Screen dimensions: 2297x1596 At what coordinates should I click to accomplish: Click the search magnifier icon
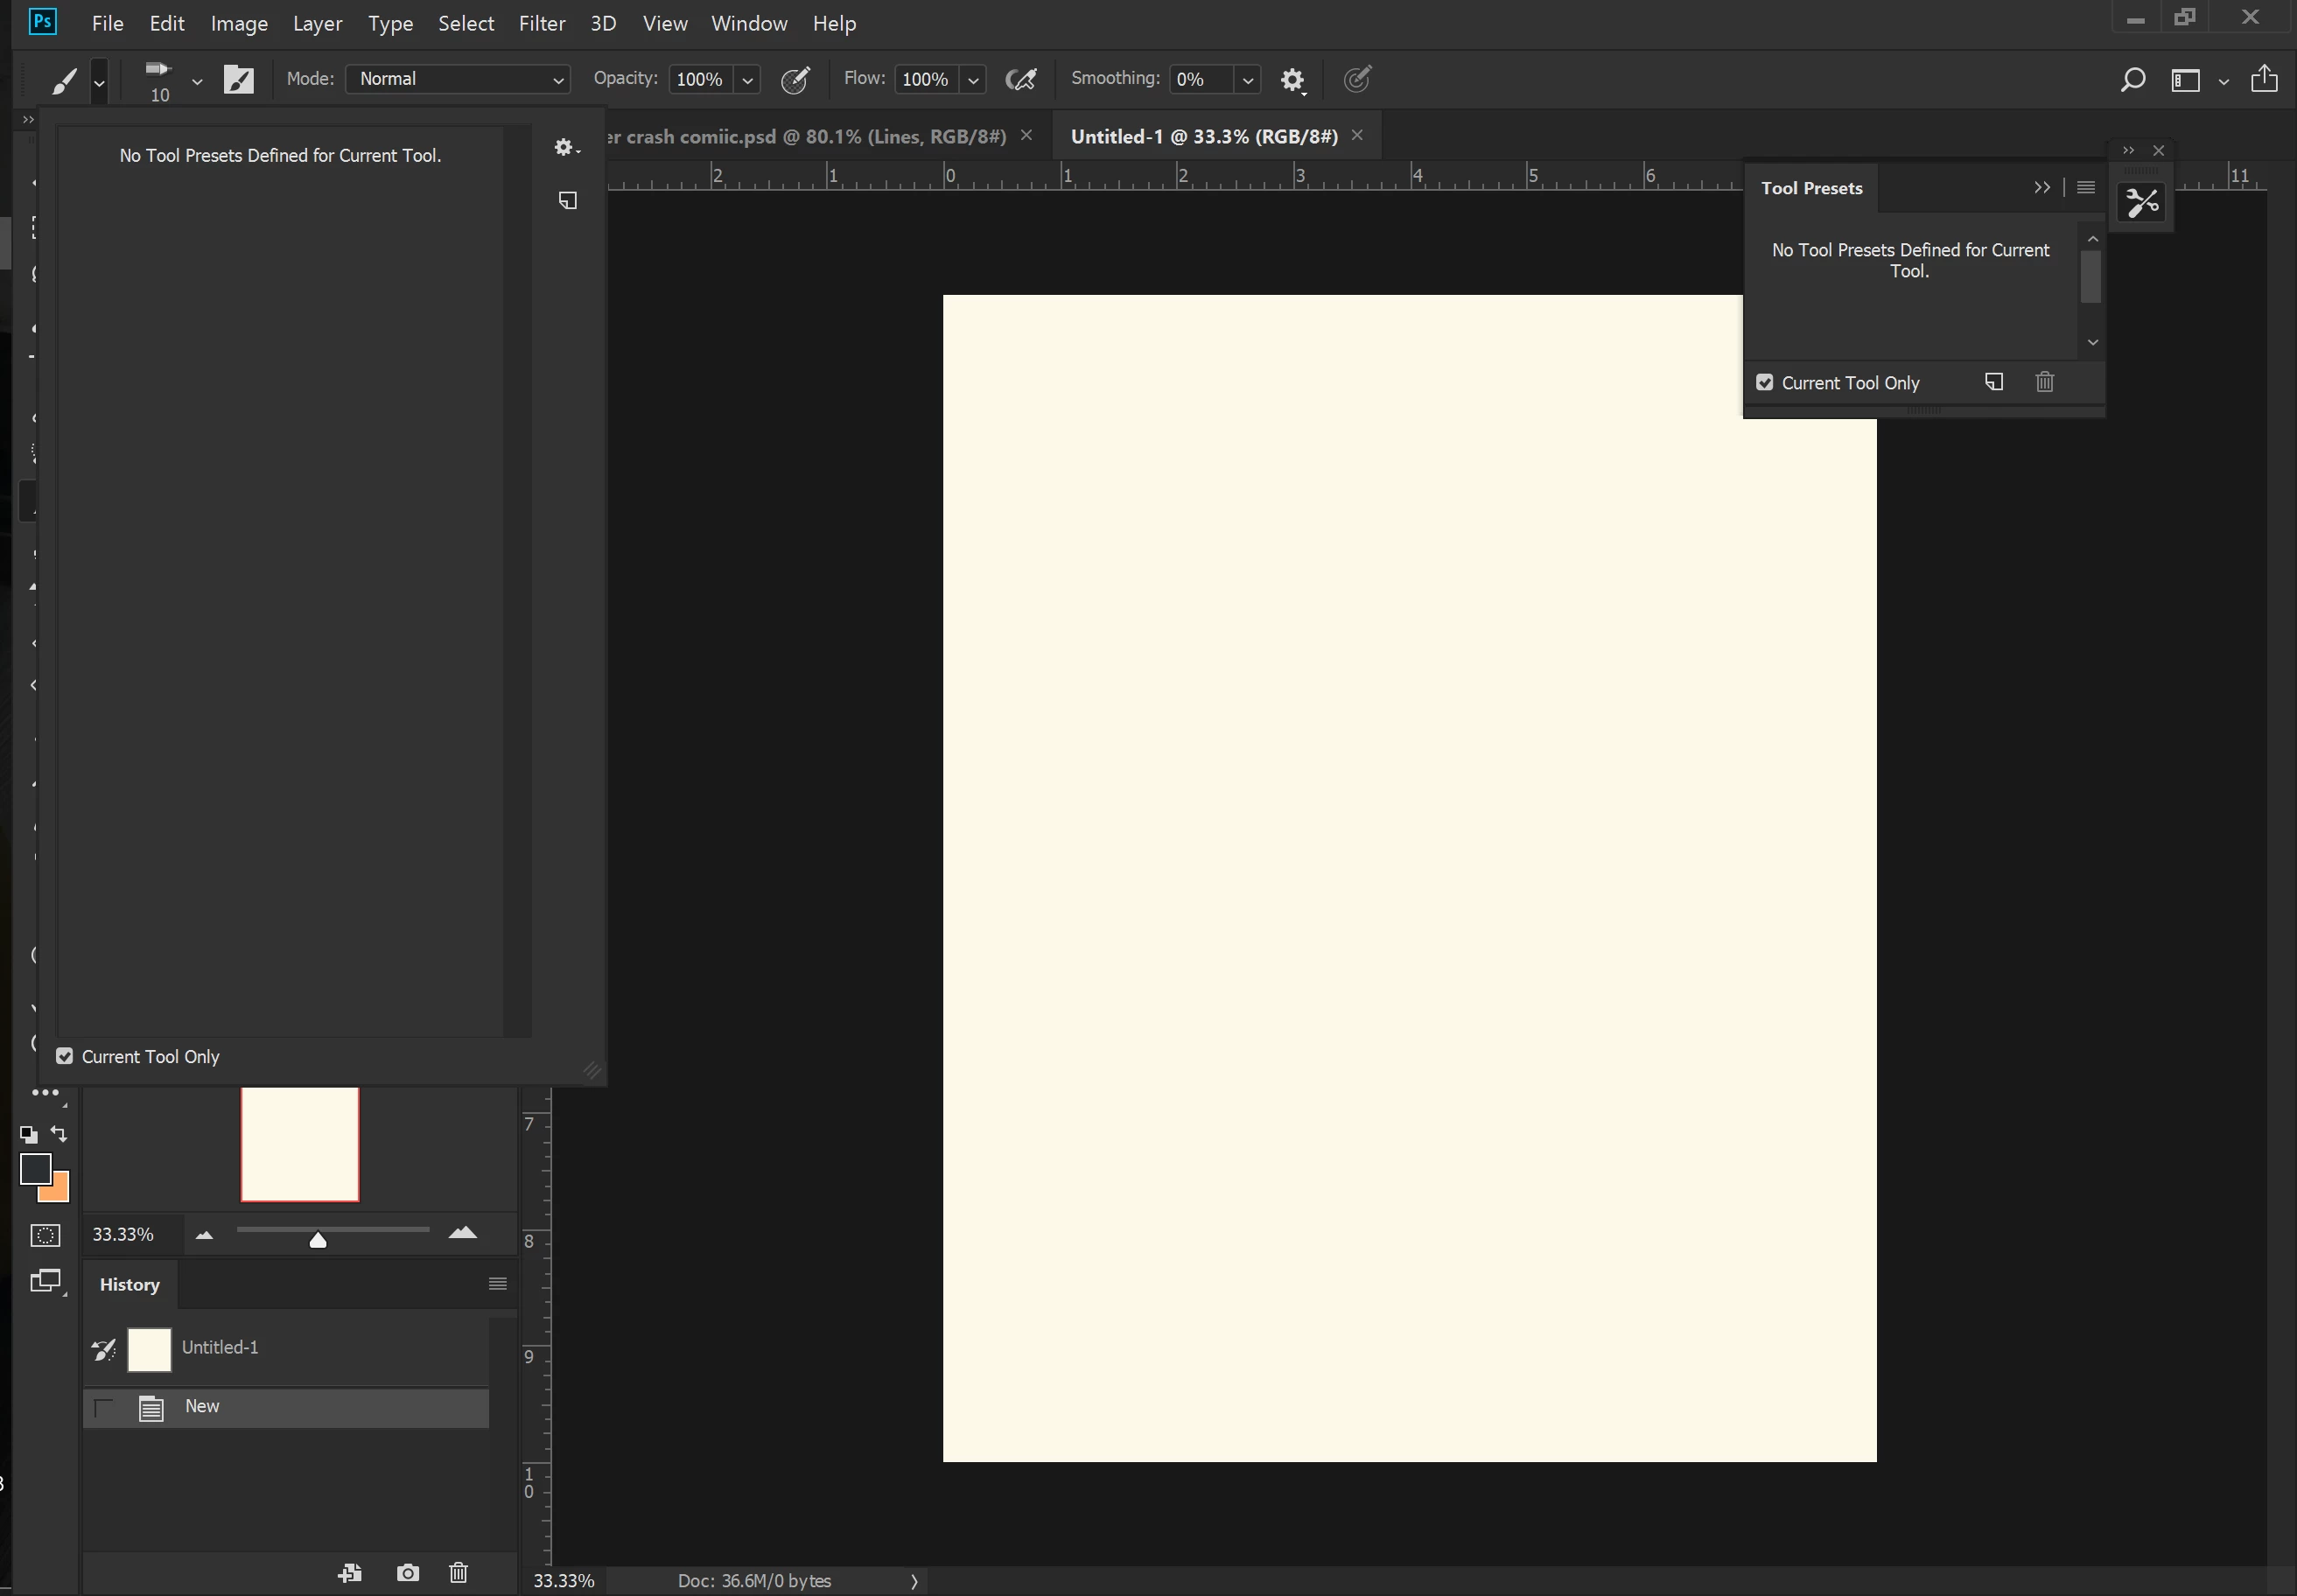[2132, 79]
